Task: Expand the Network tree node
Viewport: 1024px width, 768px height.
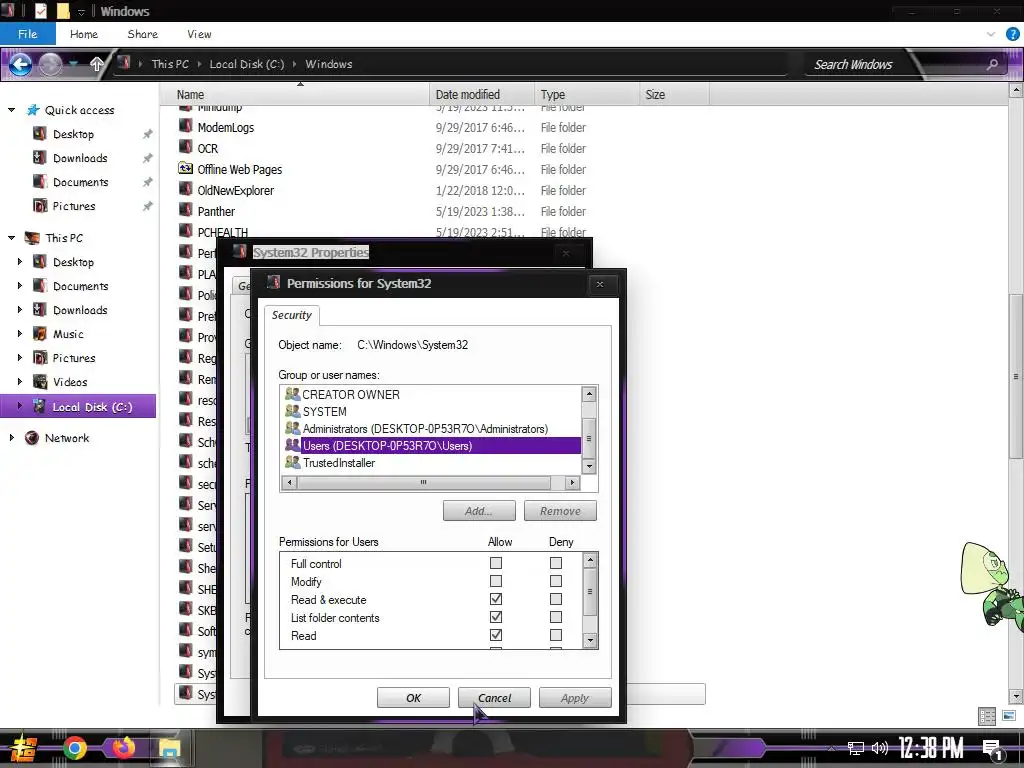Action: click(x=11, y=438)
